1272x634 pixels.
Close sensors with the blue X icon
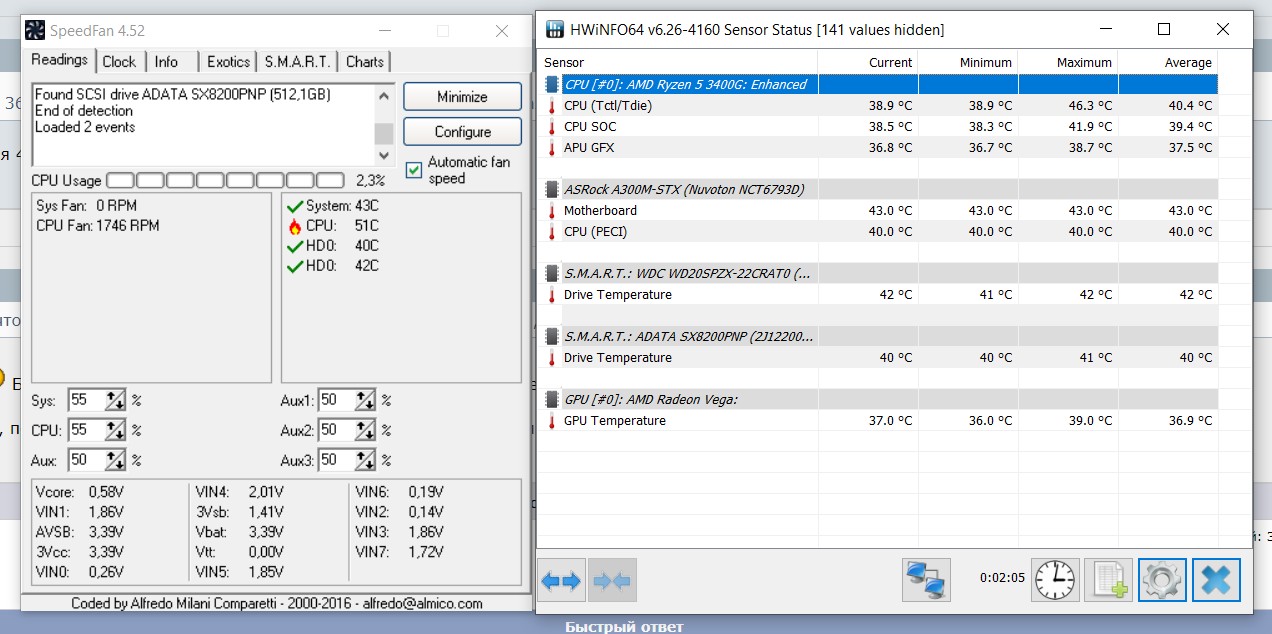coord(1216,580)
